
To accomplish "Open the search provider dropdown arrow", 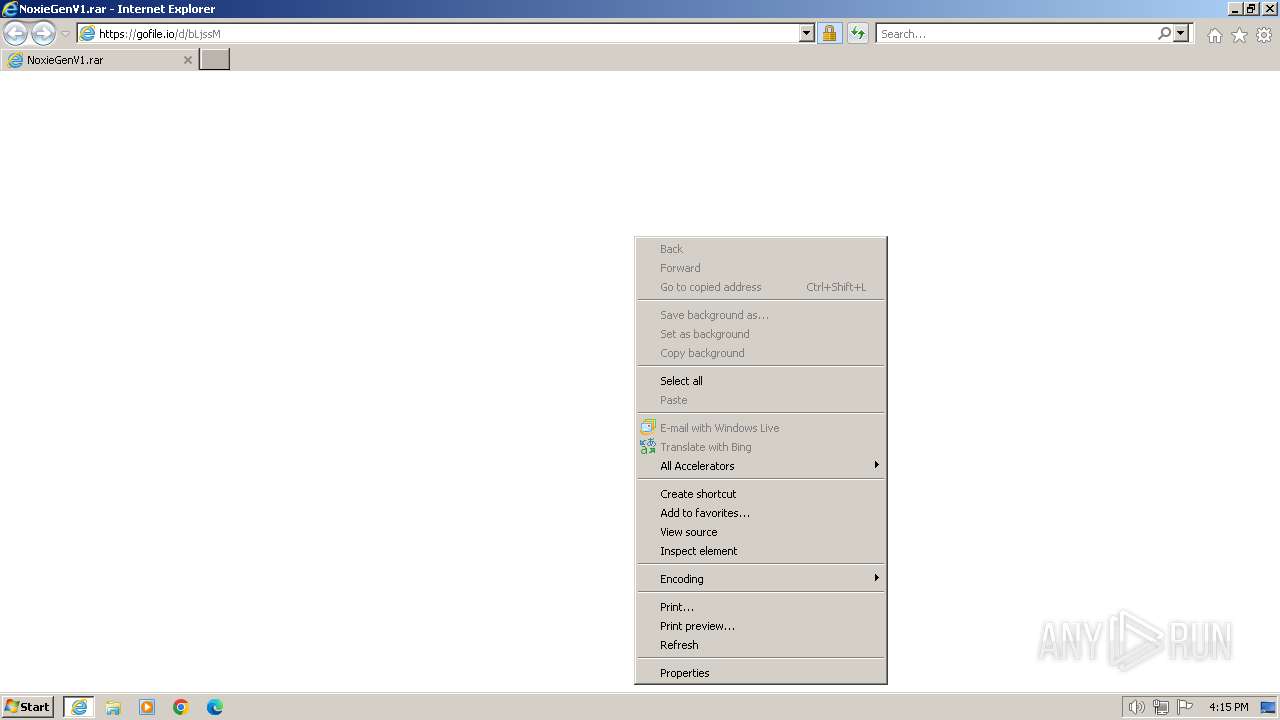I will pyautogui.click(x=1181, y=33).
